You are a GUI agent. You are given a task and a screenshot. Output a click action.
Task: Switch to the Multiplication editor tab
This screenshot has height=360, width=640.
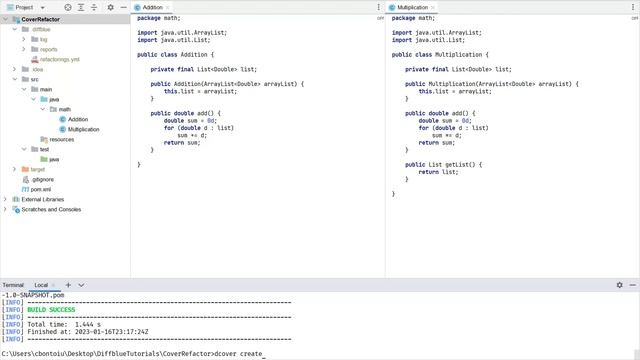(x=412, y=7)
